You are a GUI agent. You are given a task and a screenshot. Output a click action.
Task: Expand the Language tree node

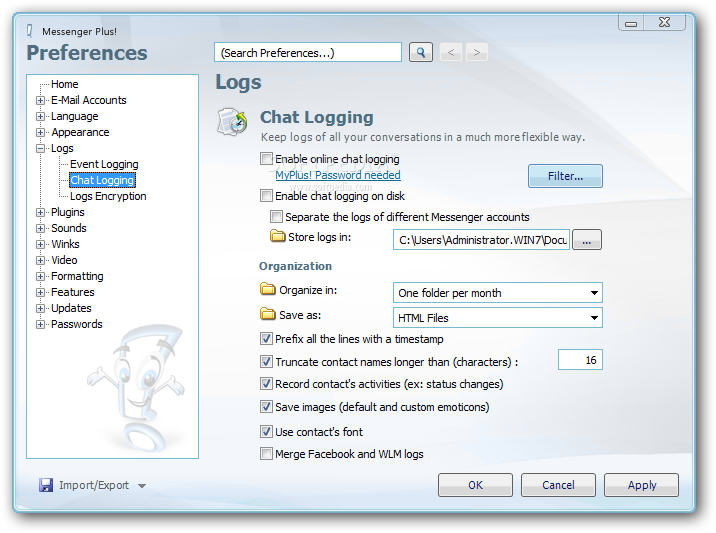41,116
